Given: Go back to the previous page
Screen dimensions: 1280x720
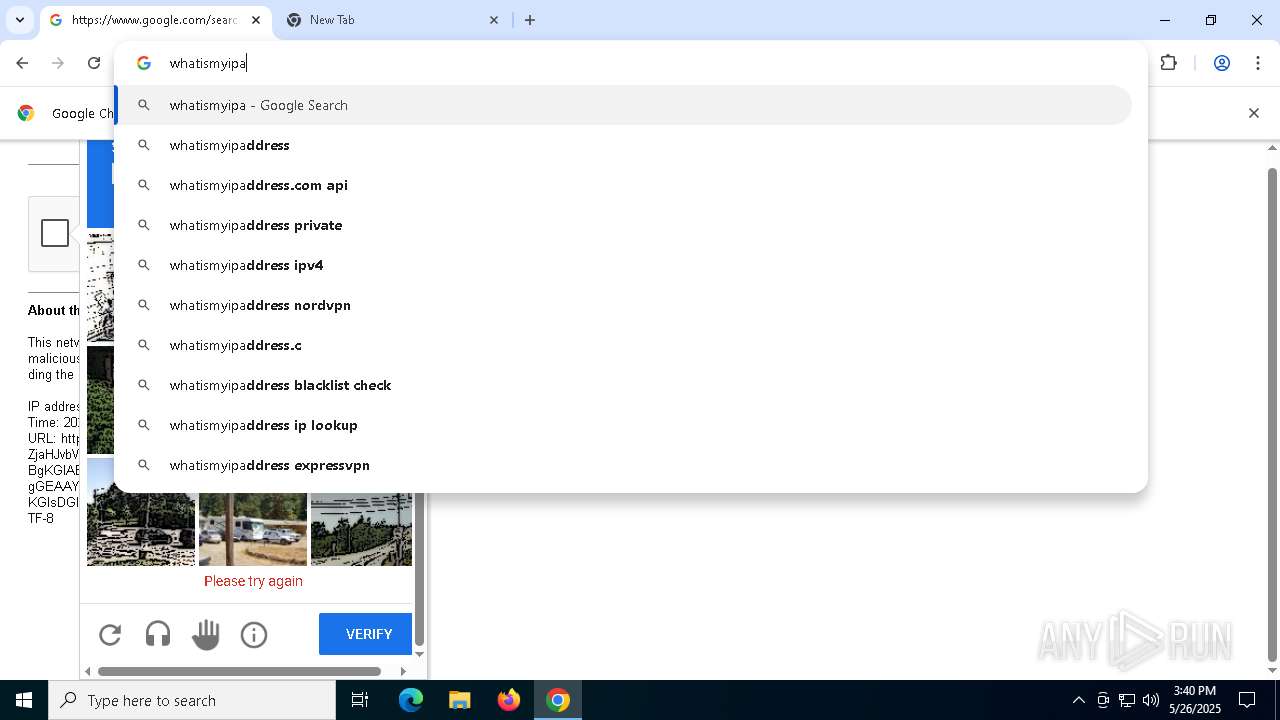Looking at the screenshot, I should tap(22, 63).
